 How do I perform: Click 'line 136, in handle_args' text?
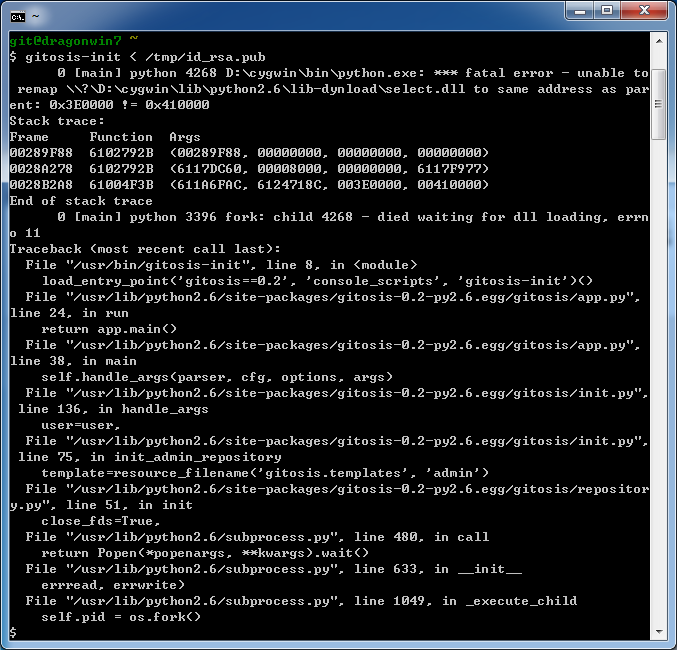(x=113, y=409)
